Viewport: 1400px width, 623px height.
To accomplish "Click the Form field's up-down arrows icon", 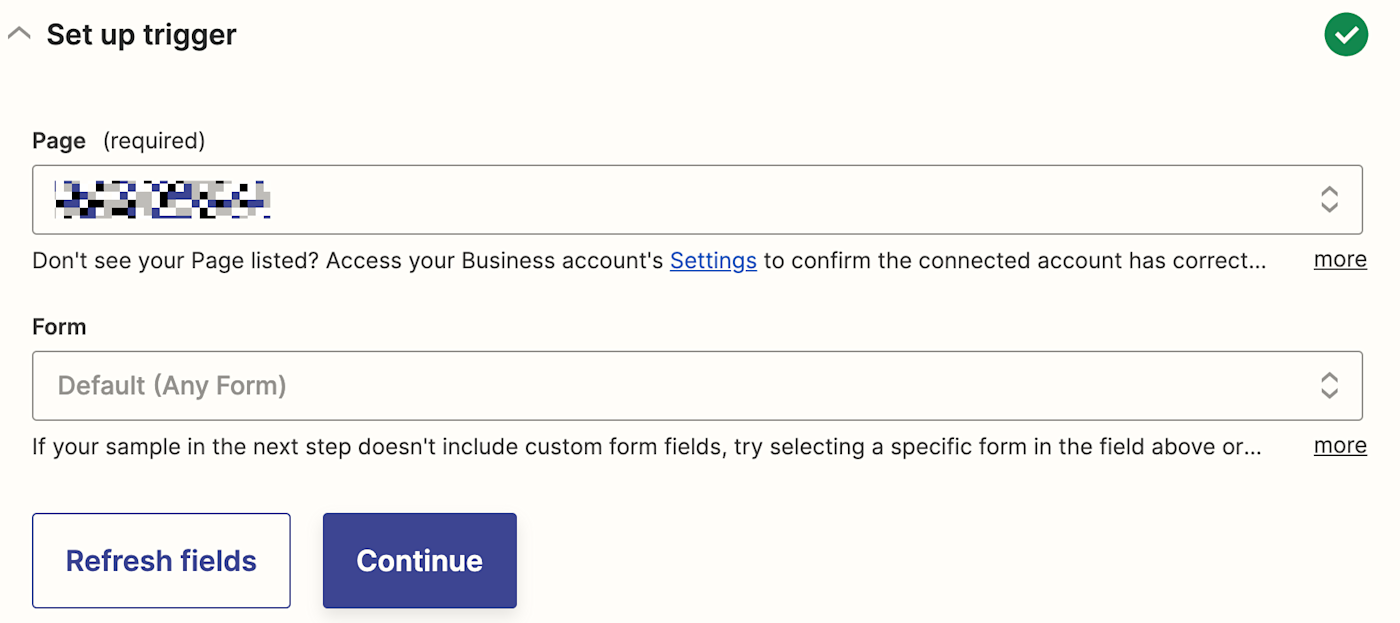I will (1329, 385).
